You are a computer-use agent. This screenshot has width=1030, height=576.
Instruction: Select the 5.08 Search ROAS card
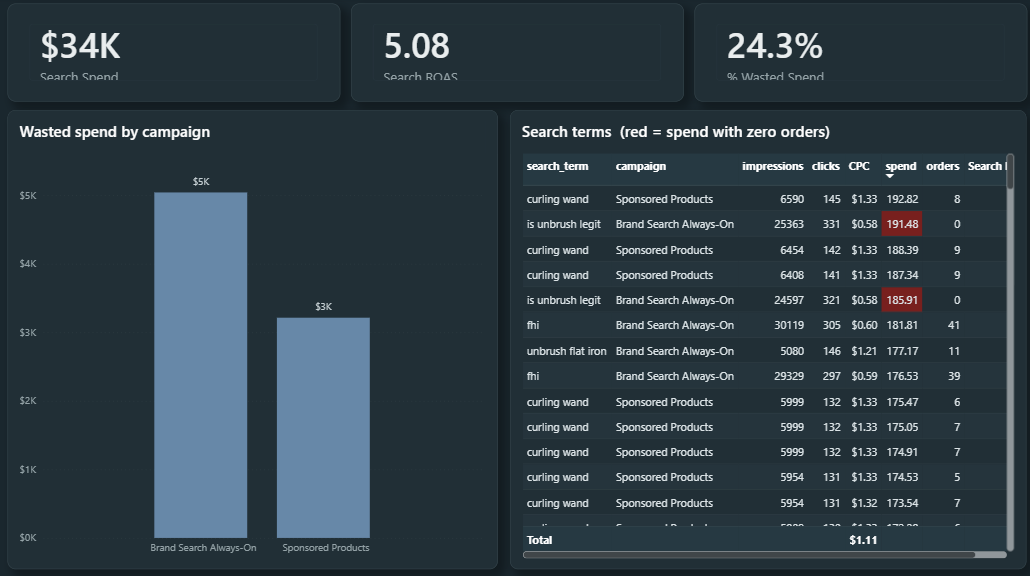(518, 53)
